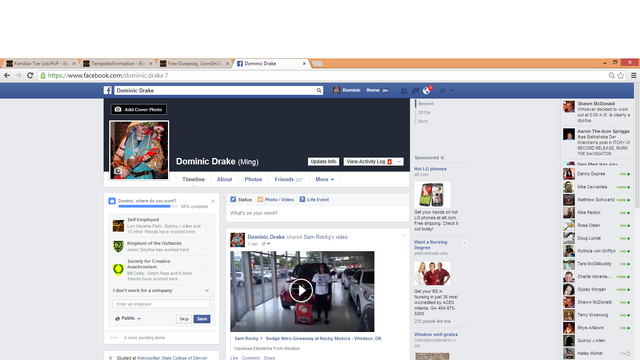Open chat with Danny Dupree
Viewport: 640px width, 360px height.
point(596,174)
